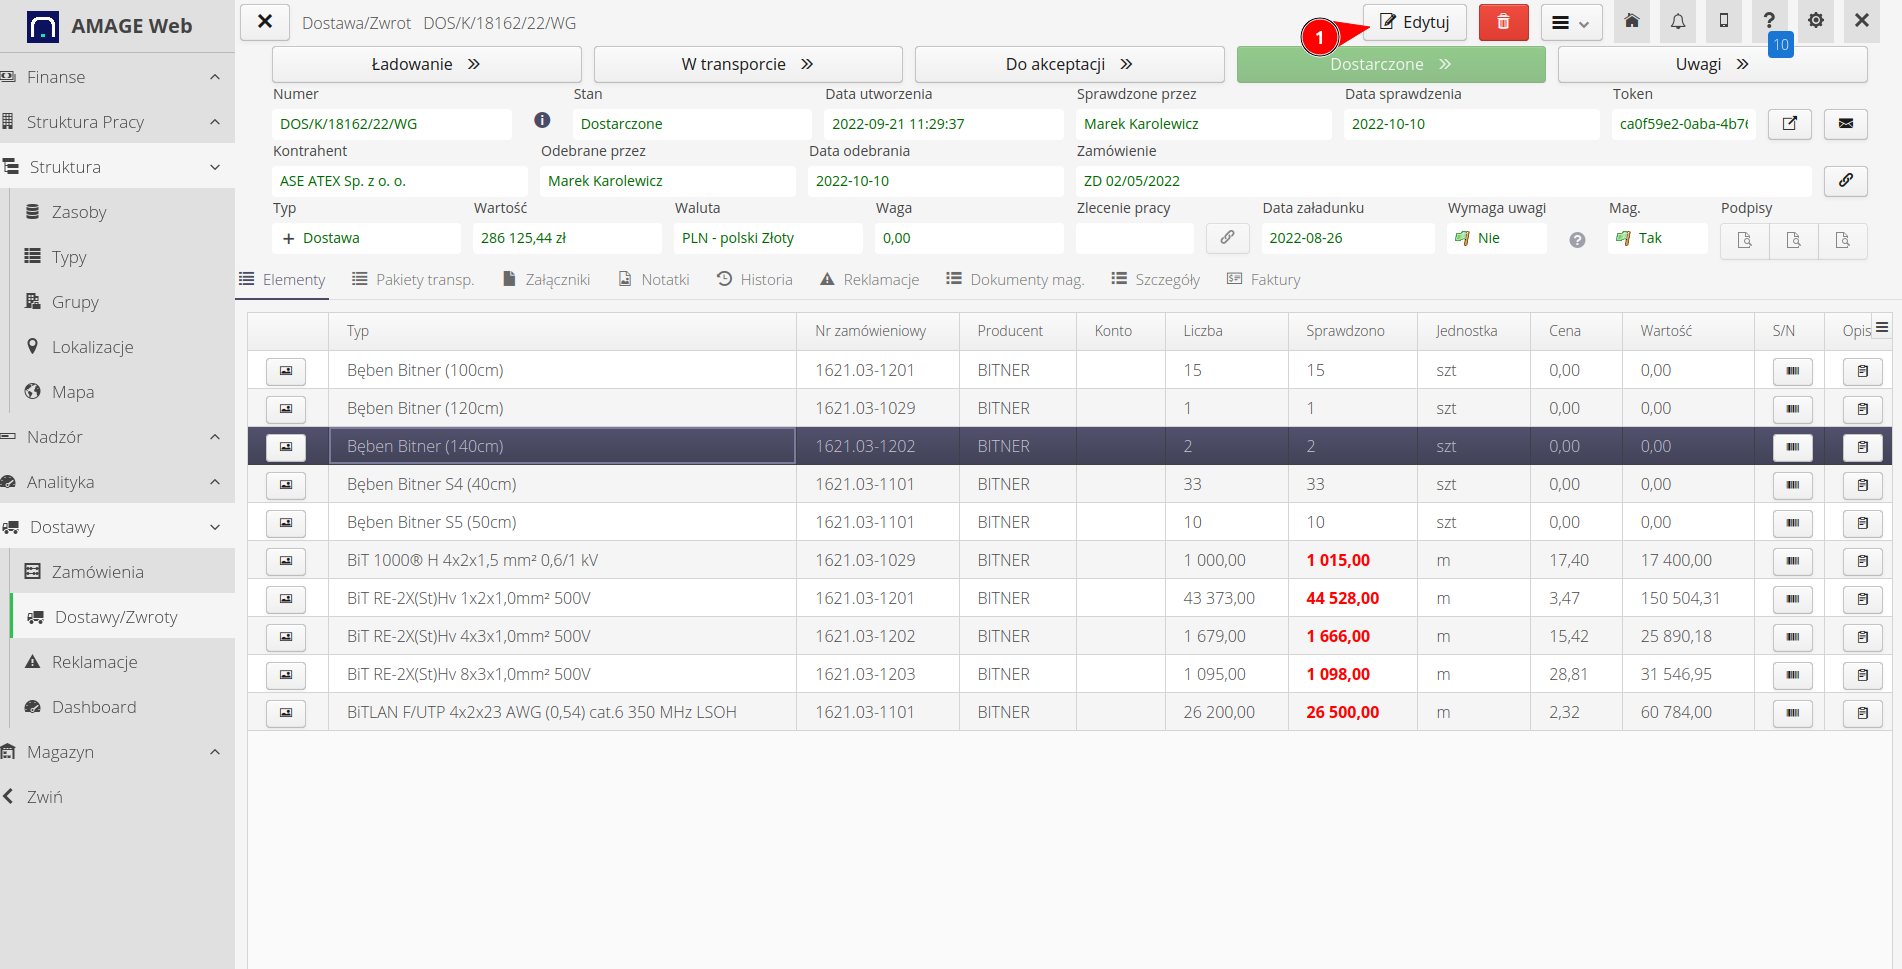1902x969 pixels.
Task: Open the hamburger menu dropdown
Action: 1571,23
